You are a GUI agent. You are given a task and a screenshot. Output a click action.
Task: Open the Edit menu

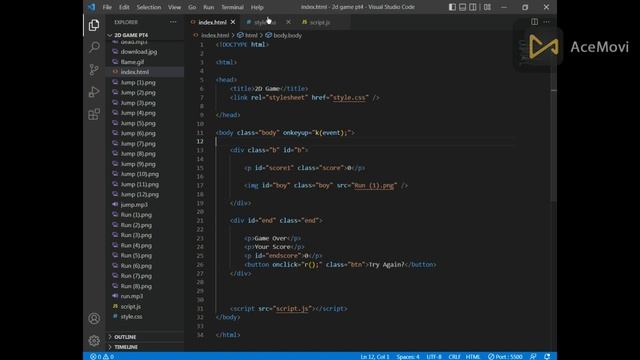(x=124, y=7)
